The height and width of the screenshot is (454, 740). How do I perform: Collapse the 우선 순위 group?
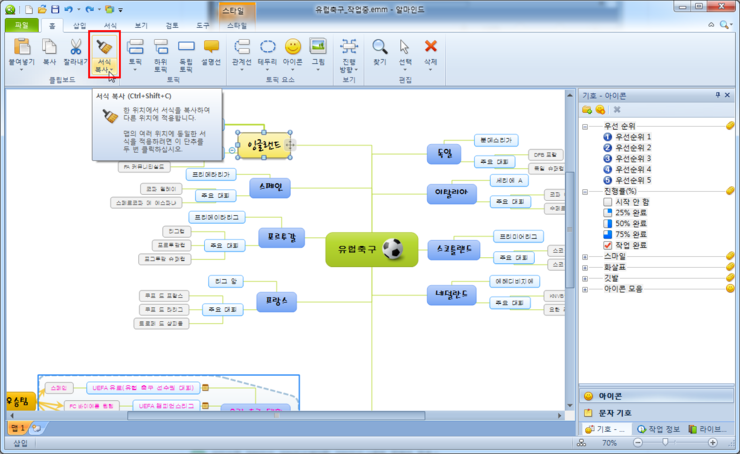tap(585, 125)
